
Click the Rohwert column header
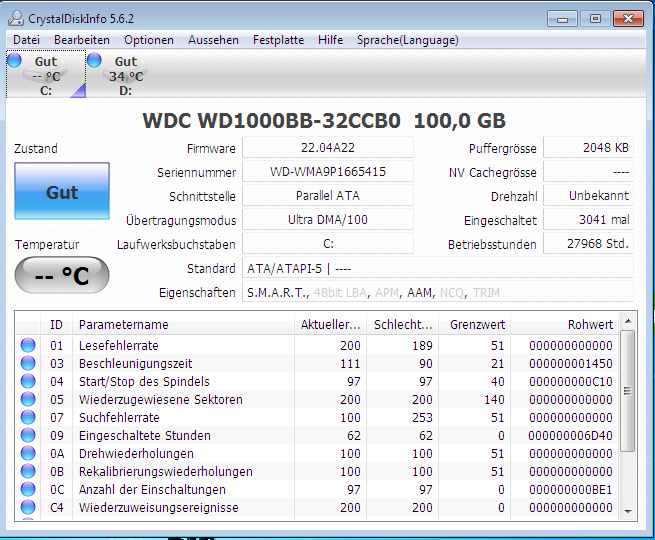(x=564, y=325)
